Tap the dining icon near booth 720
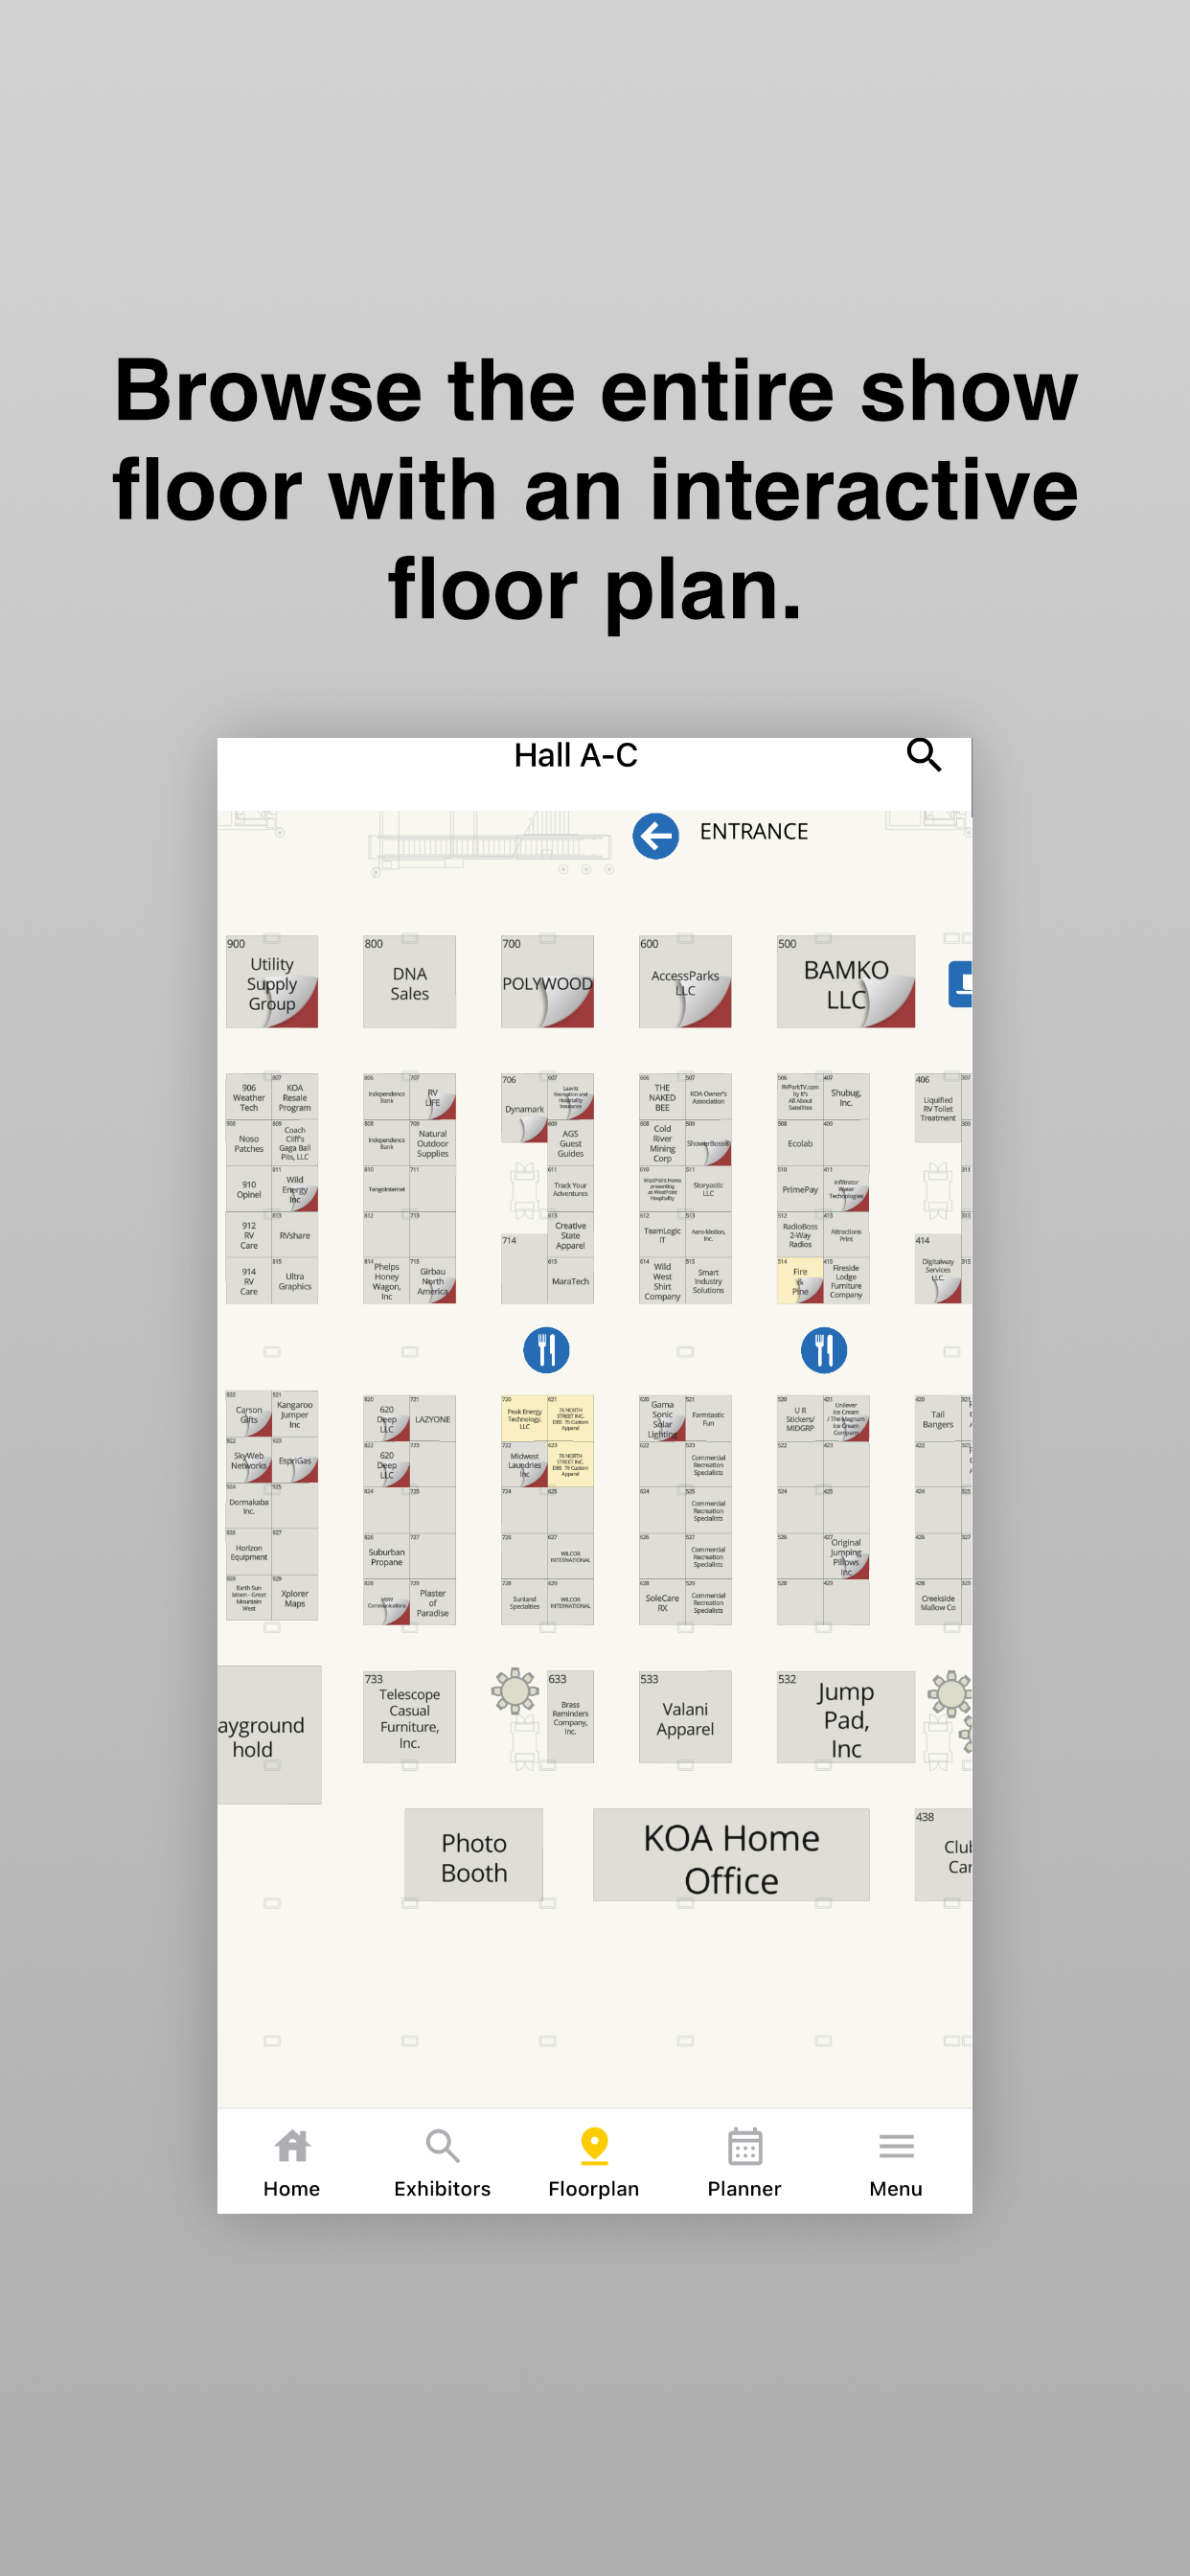 point(547,1350)
